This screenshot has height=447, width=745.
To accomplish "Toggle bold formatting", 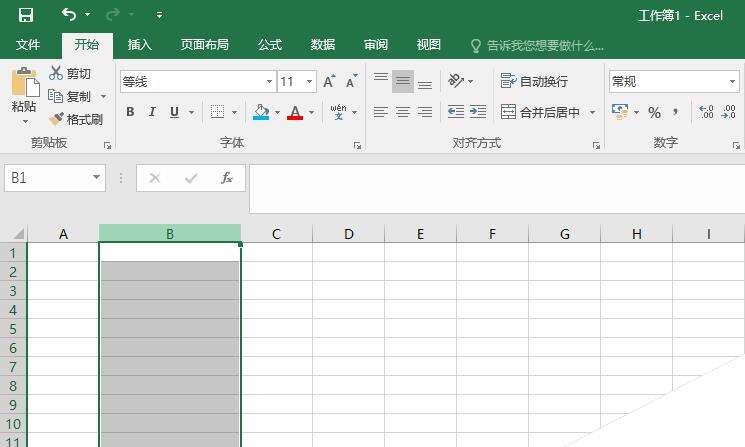I will click(130, 112).
